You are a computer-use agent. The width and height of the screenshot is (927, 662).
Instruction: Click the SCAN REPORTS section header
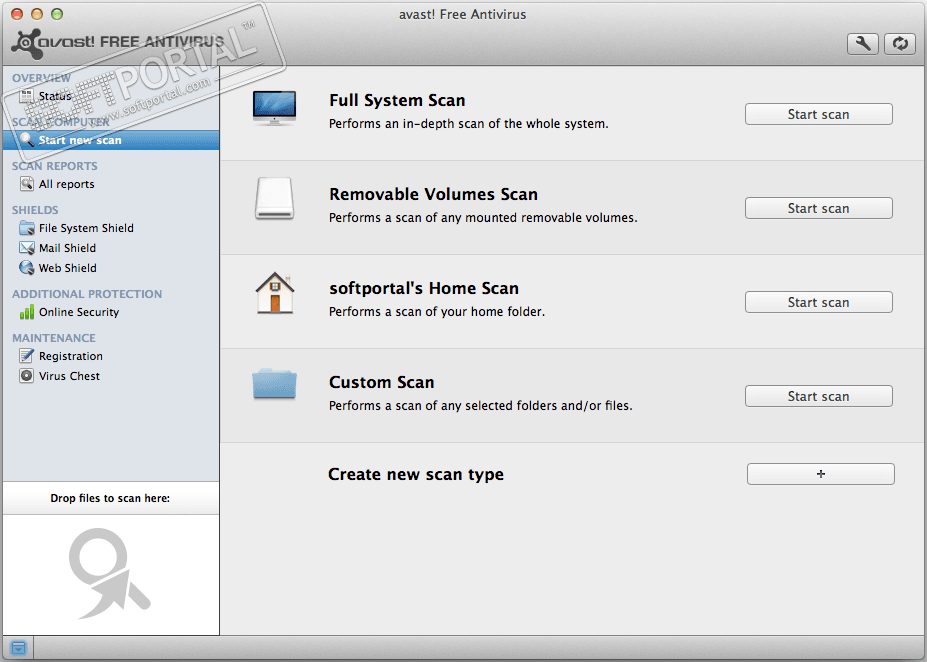click(54, 166)
